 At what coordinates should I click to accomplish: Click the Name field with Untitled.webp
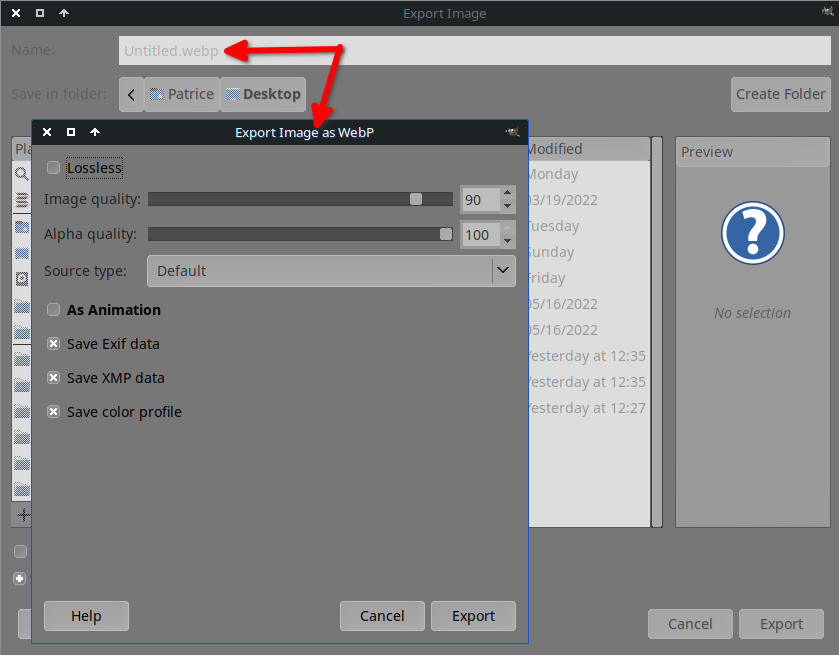pos(475,51)
